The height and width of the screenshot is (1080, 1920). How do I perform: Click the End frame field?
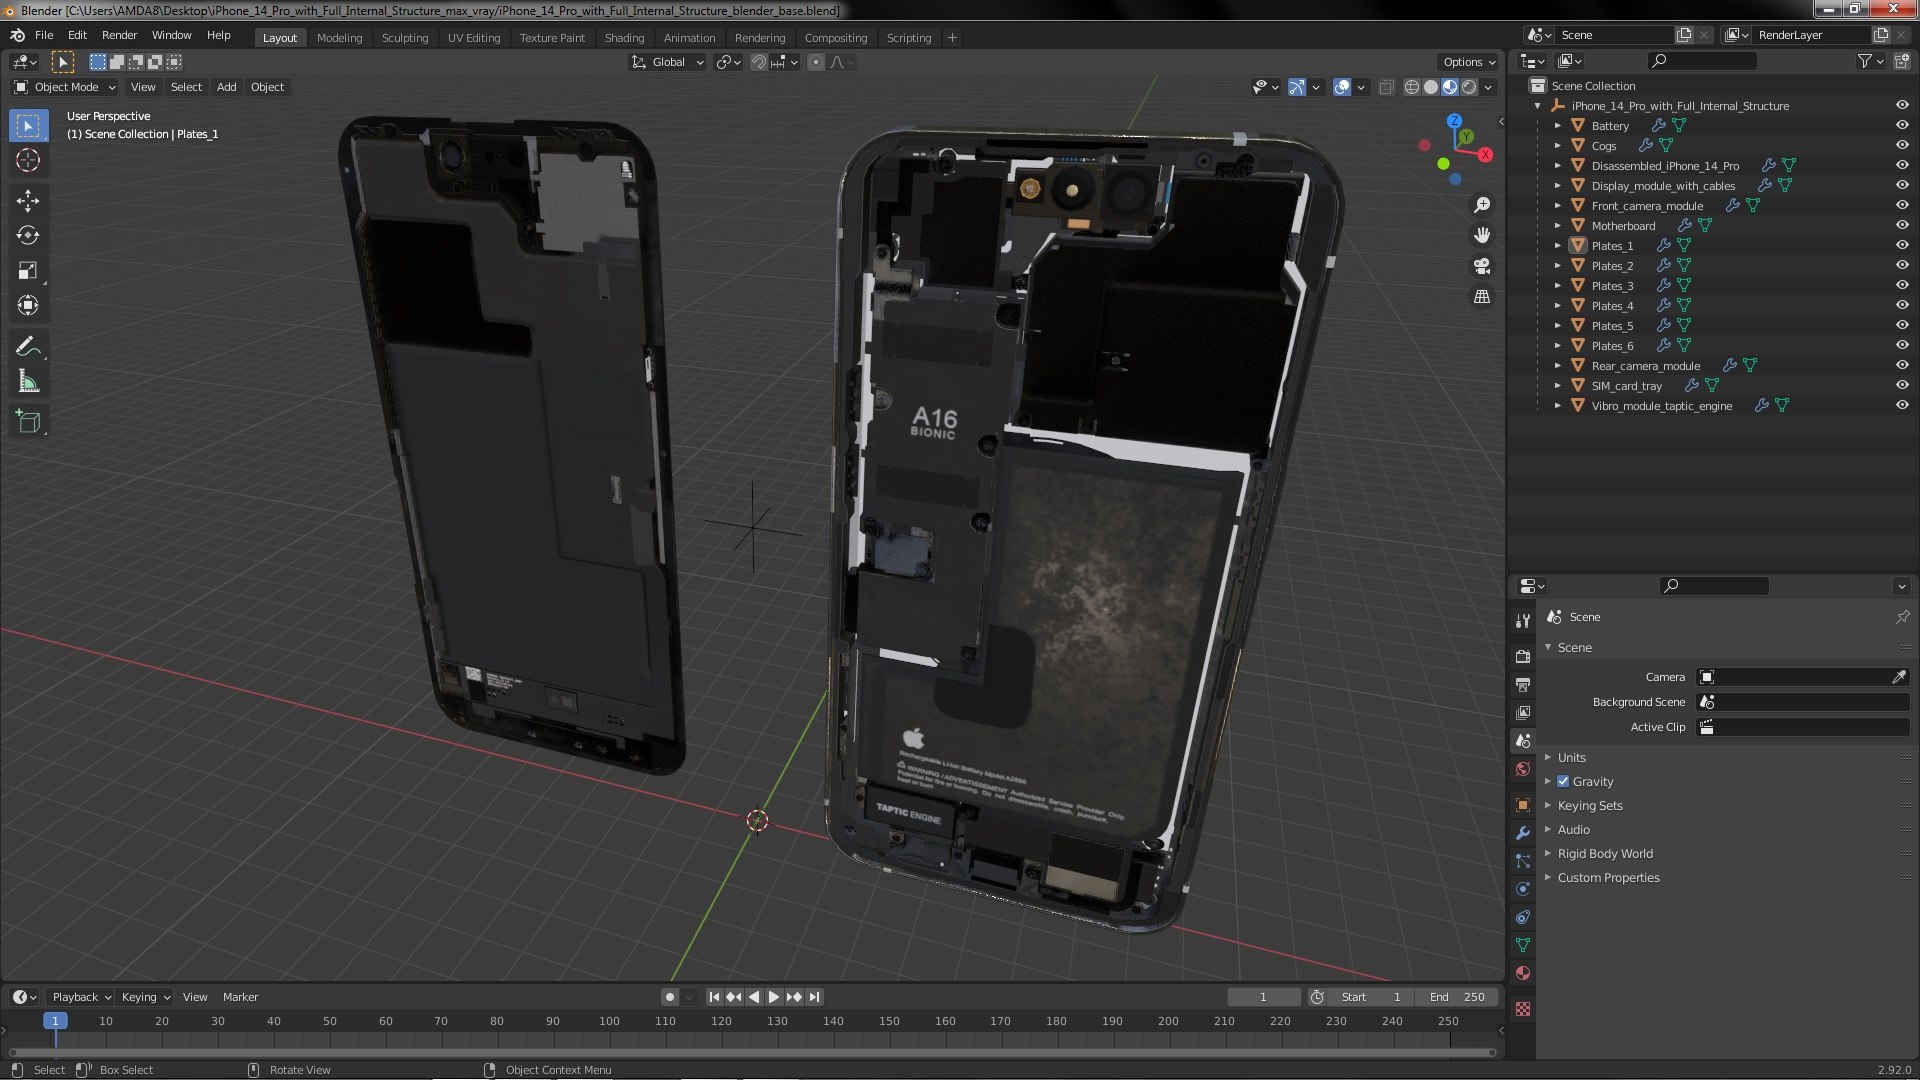[1459, 998]
